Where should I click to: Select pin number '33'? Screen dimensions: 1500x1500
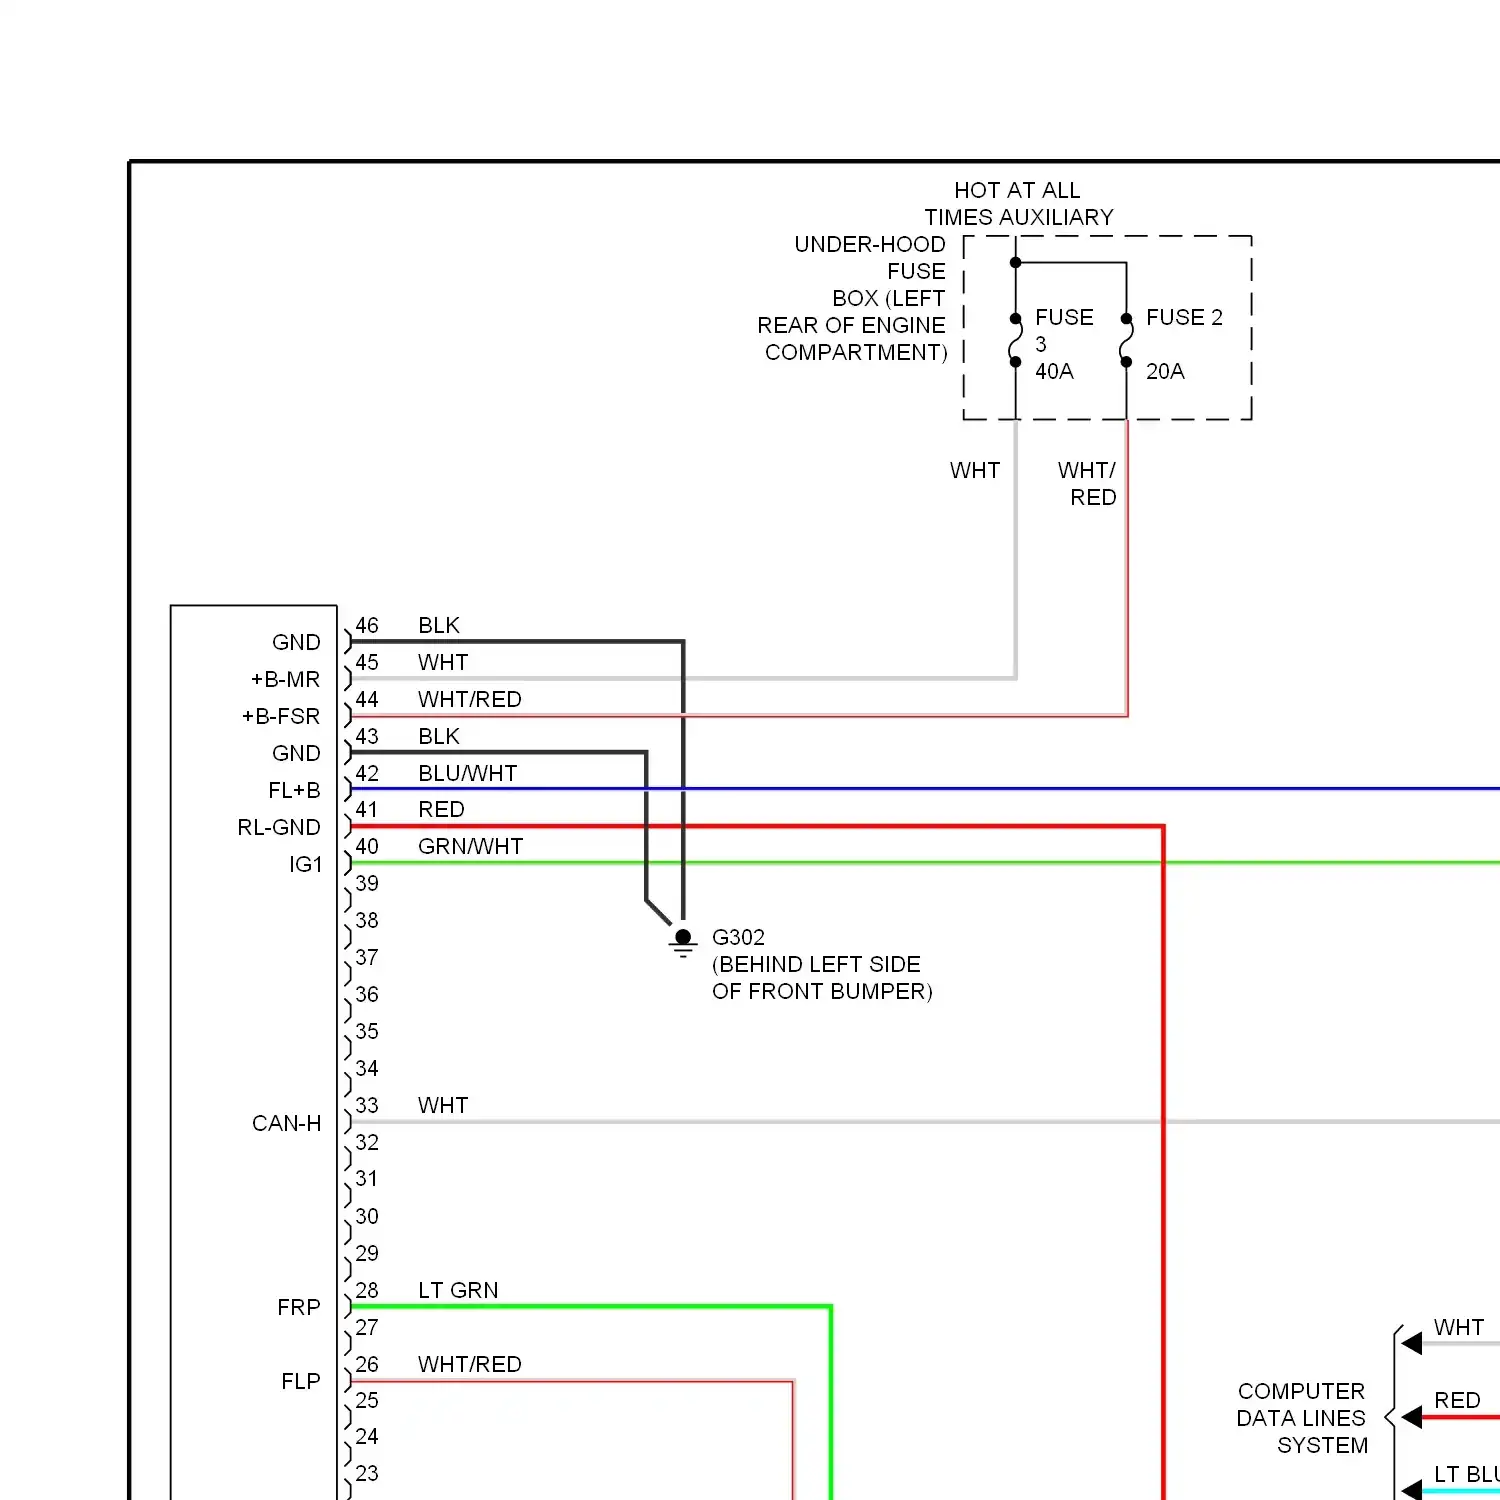[367, 1105]
